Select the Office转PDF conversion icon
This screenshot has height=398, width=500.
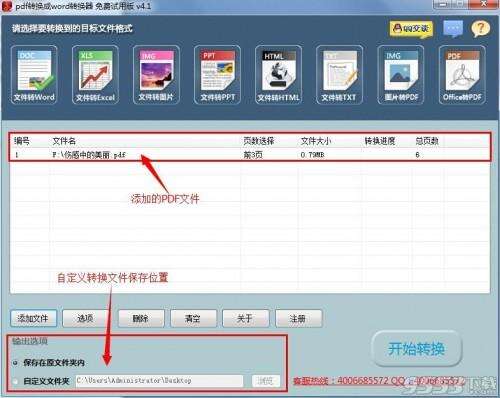tap(462, 75)
